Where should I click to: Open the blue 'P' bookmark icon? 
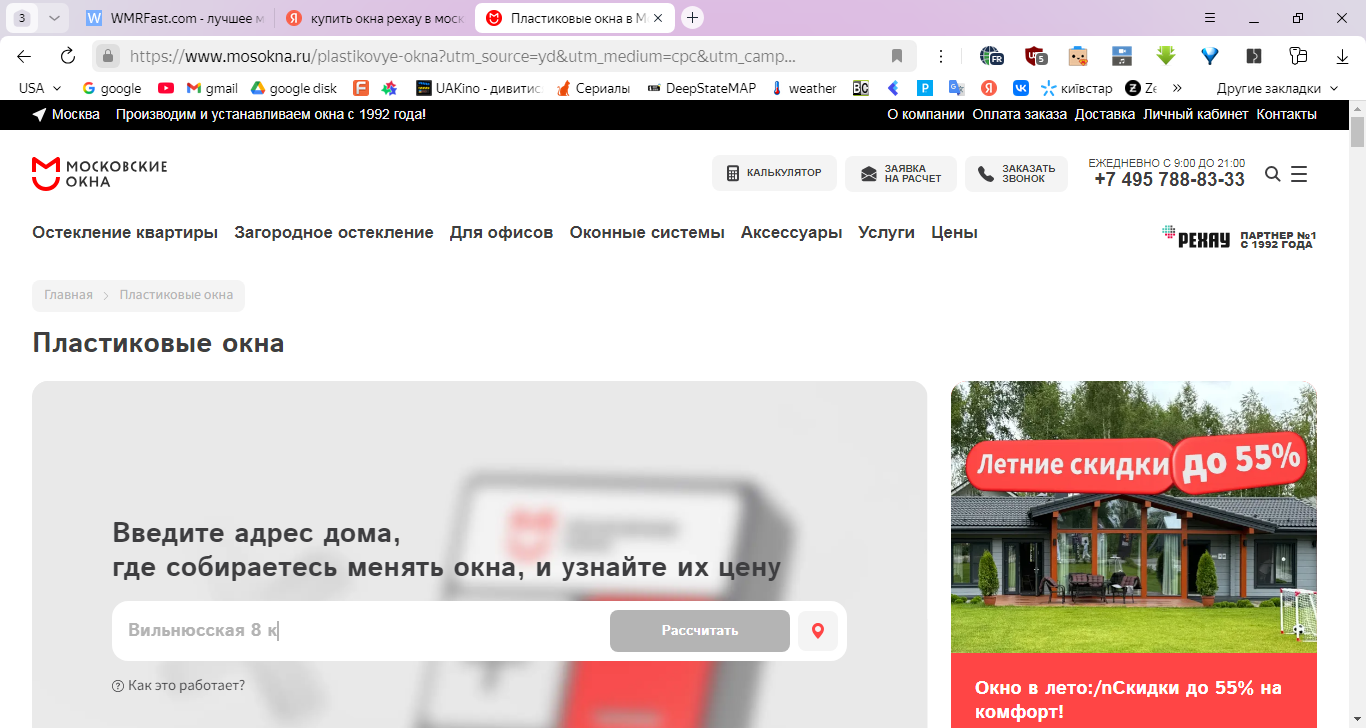[x=925, y=88]
